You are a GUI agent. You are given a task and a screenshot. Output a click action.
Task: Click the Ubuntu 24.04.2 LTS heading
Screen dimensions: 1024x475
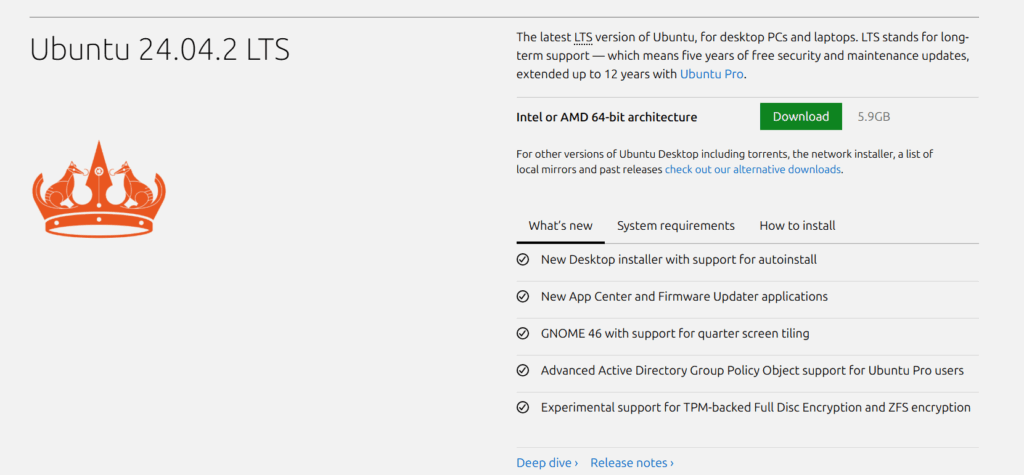(x=160, y=50)
